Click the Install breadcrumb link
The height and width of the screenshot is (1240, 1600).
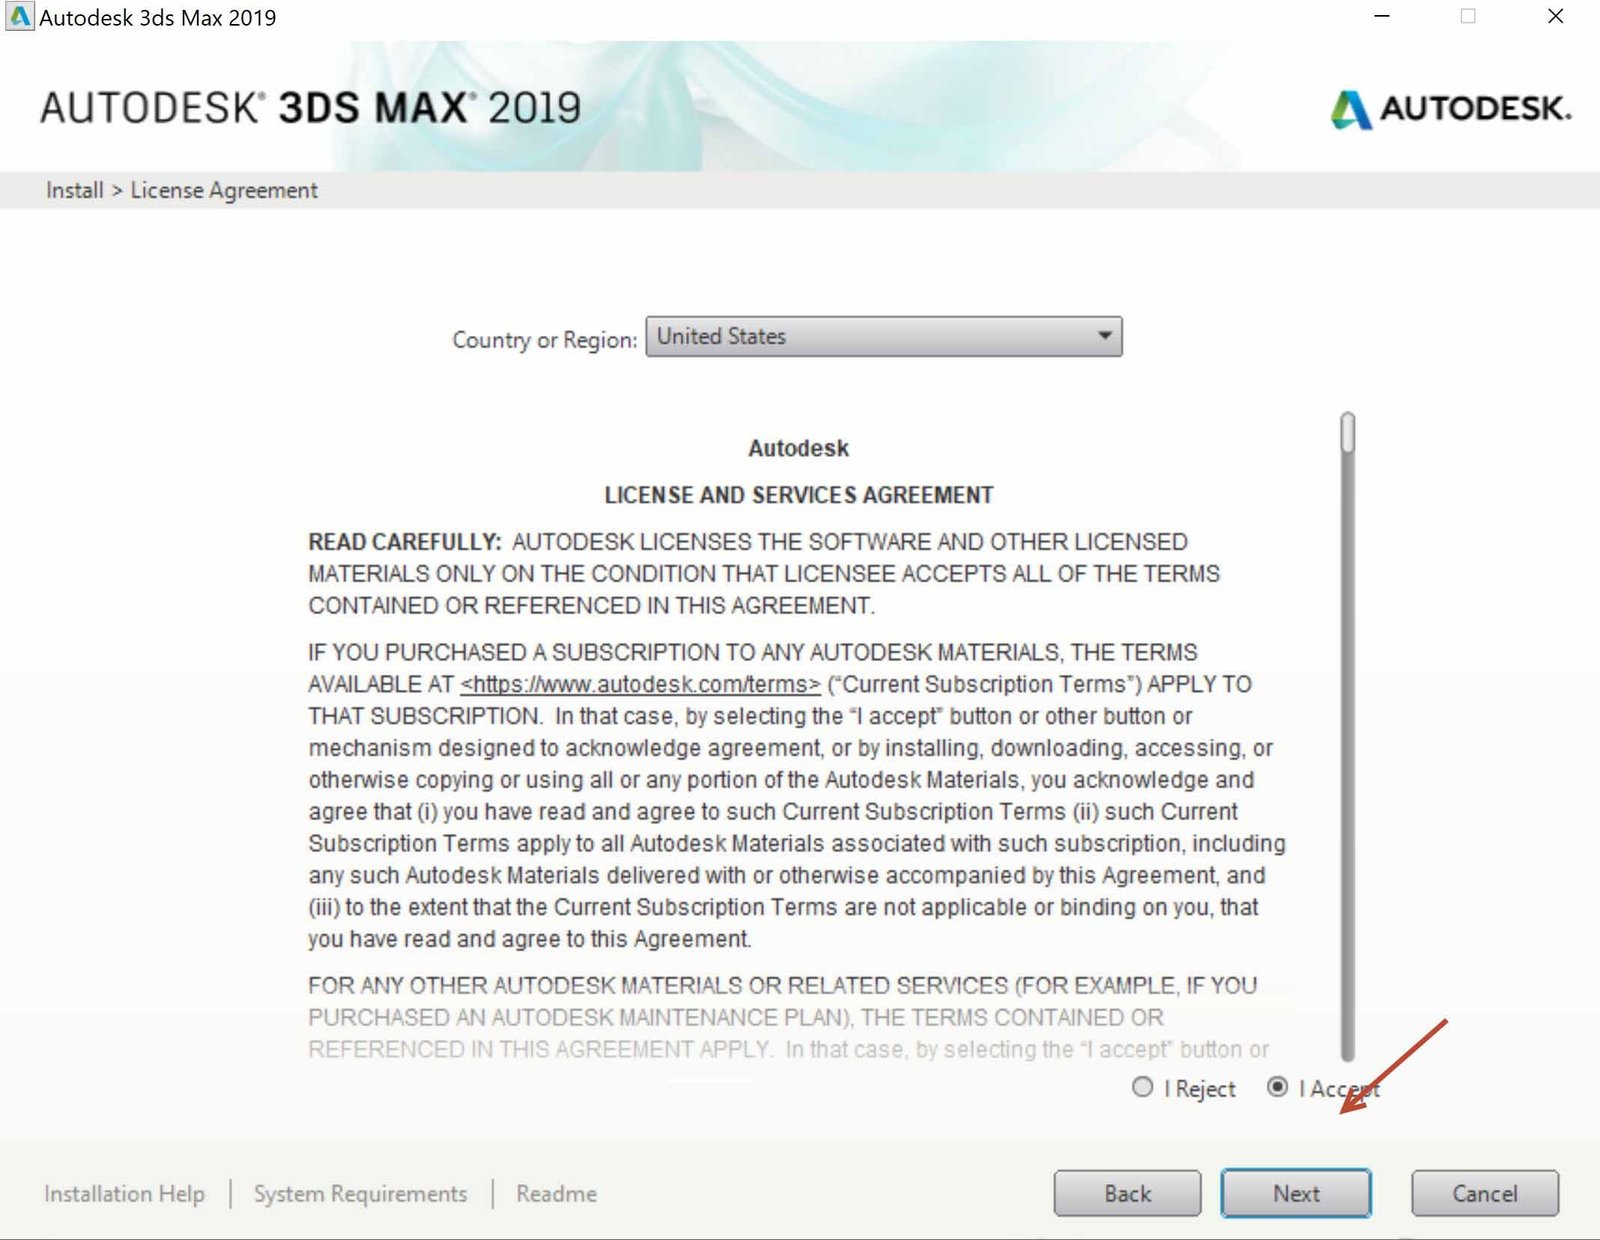click(74, 189)
